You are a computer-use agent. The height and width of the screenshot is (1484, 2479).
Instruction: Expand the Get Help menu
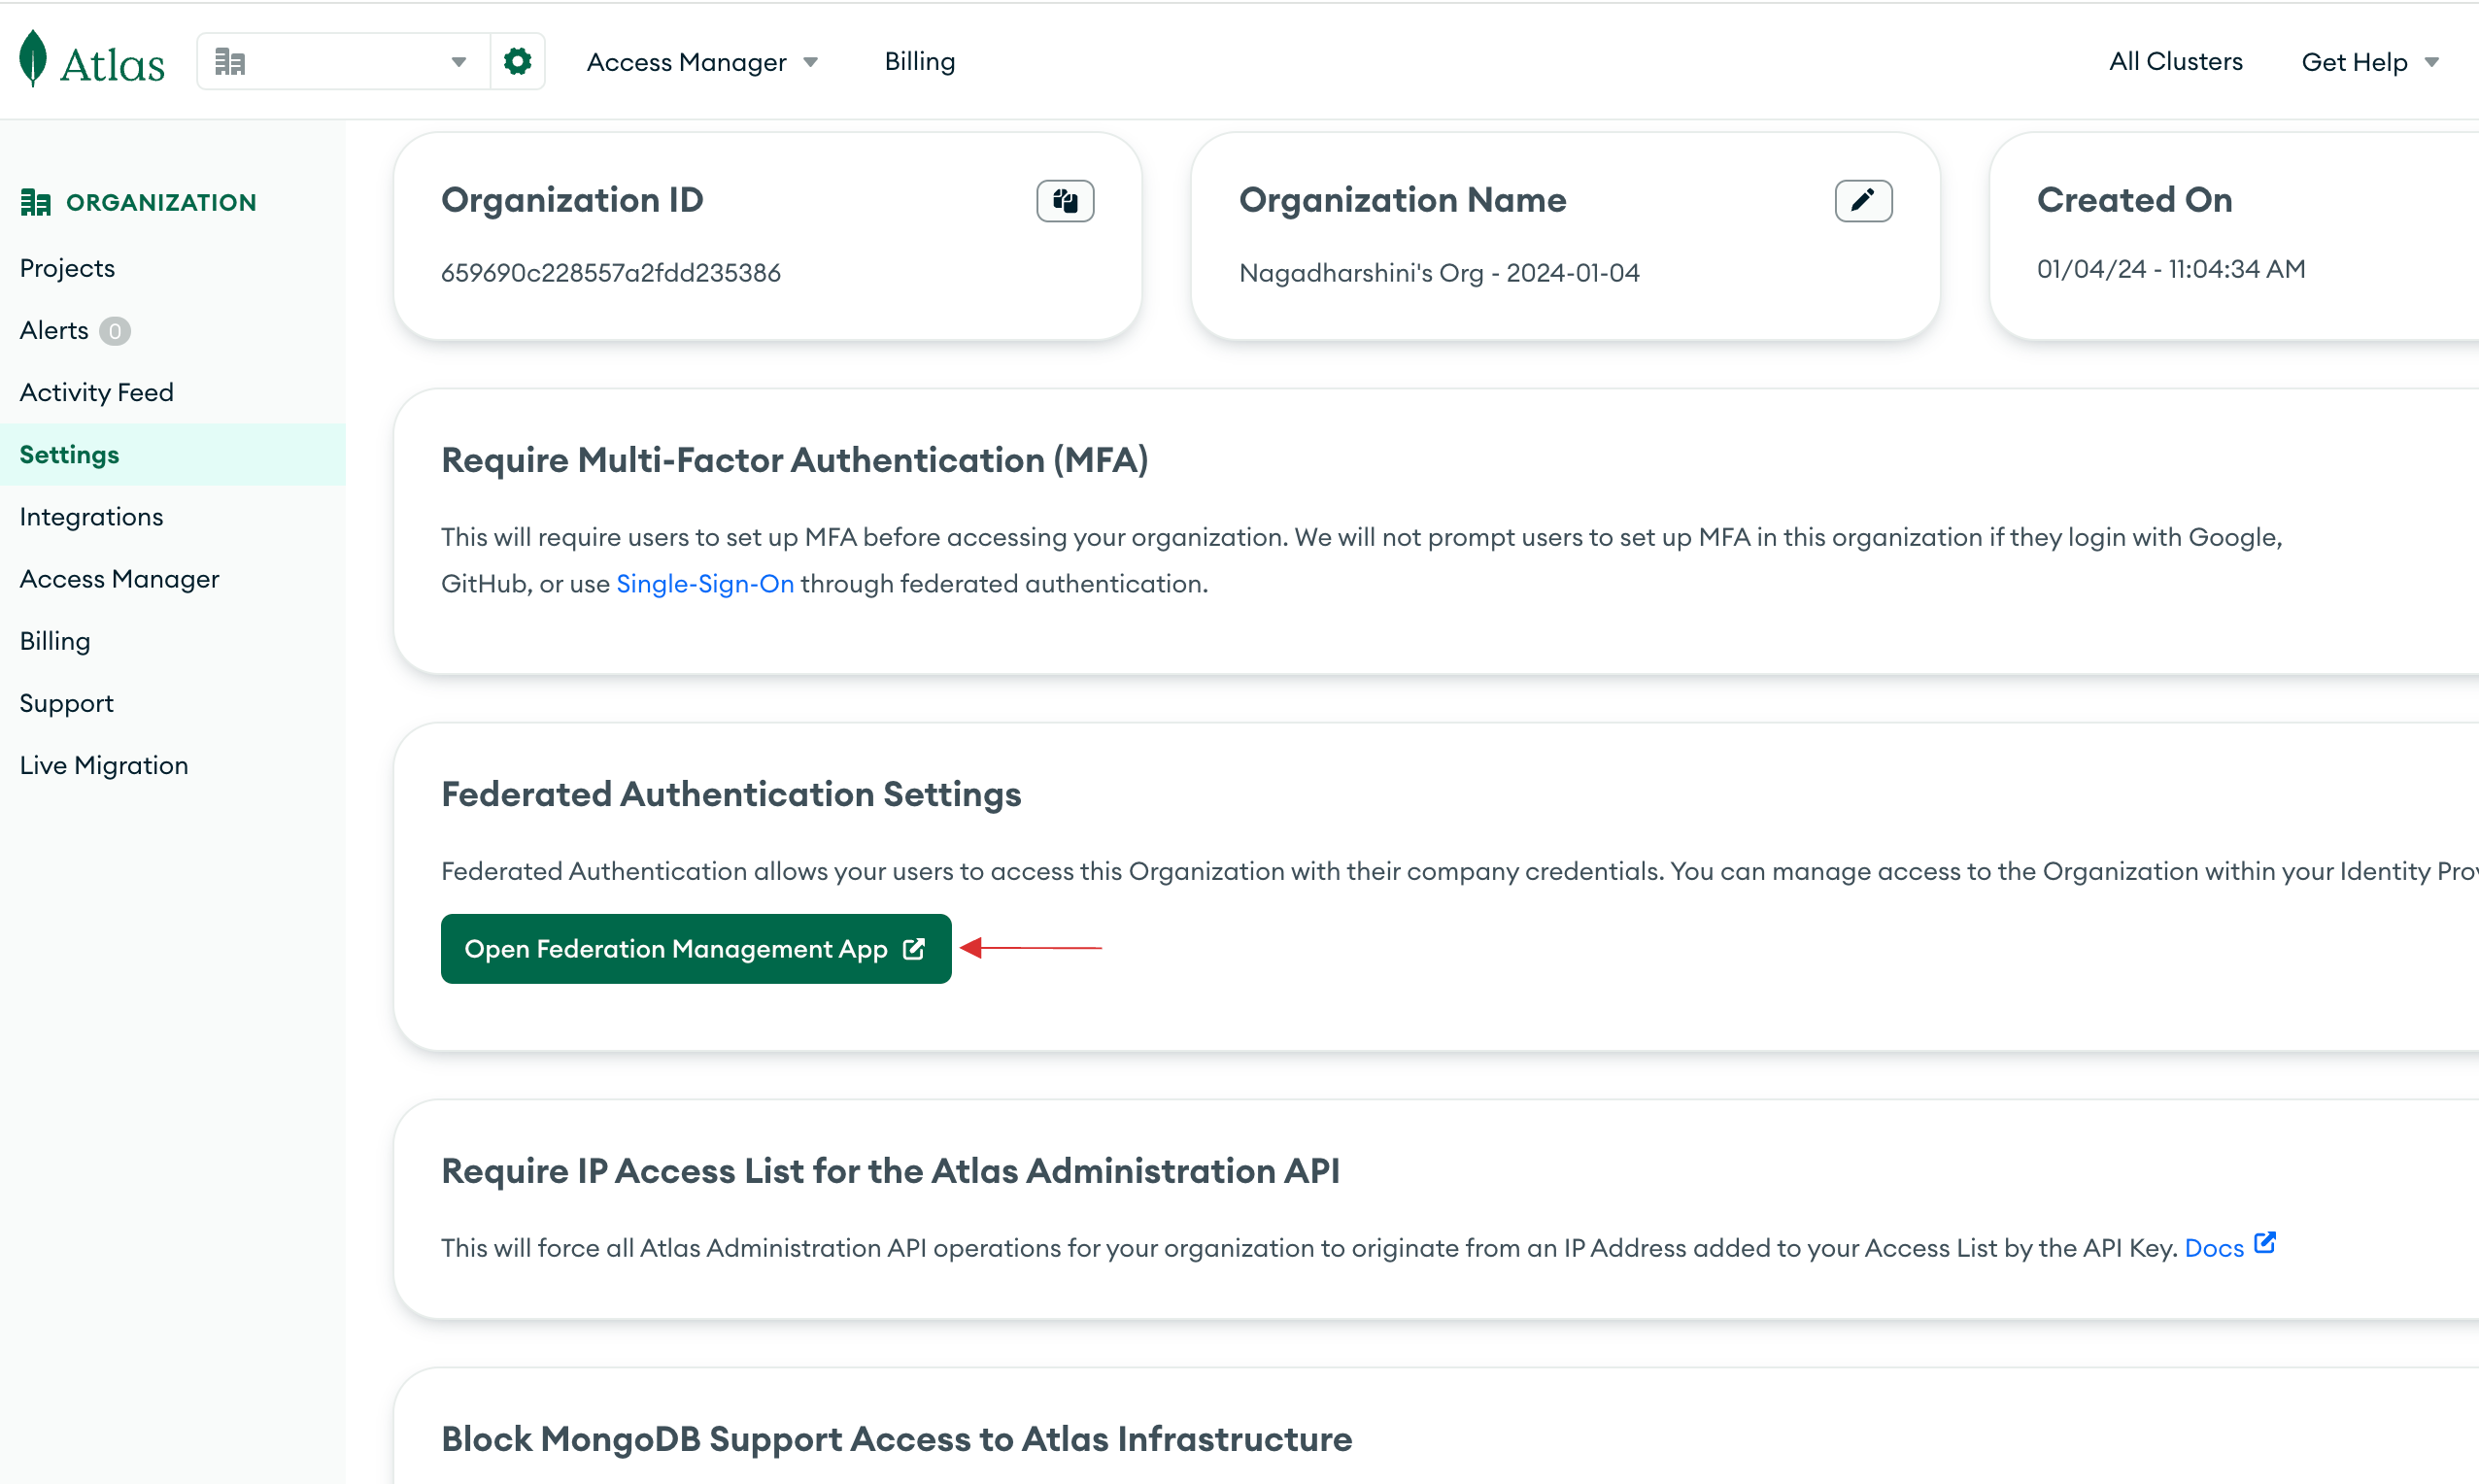2369,62
